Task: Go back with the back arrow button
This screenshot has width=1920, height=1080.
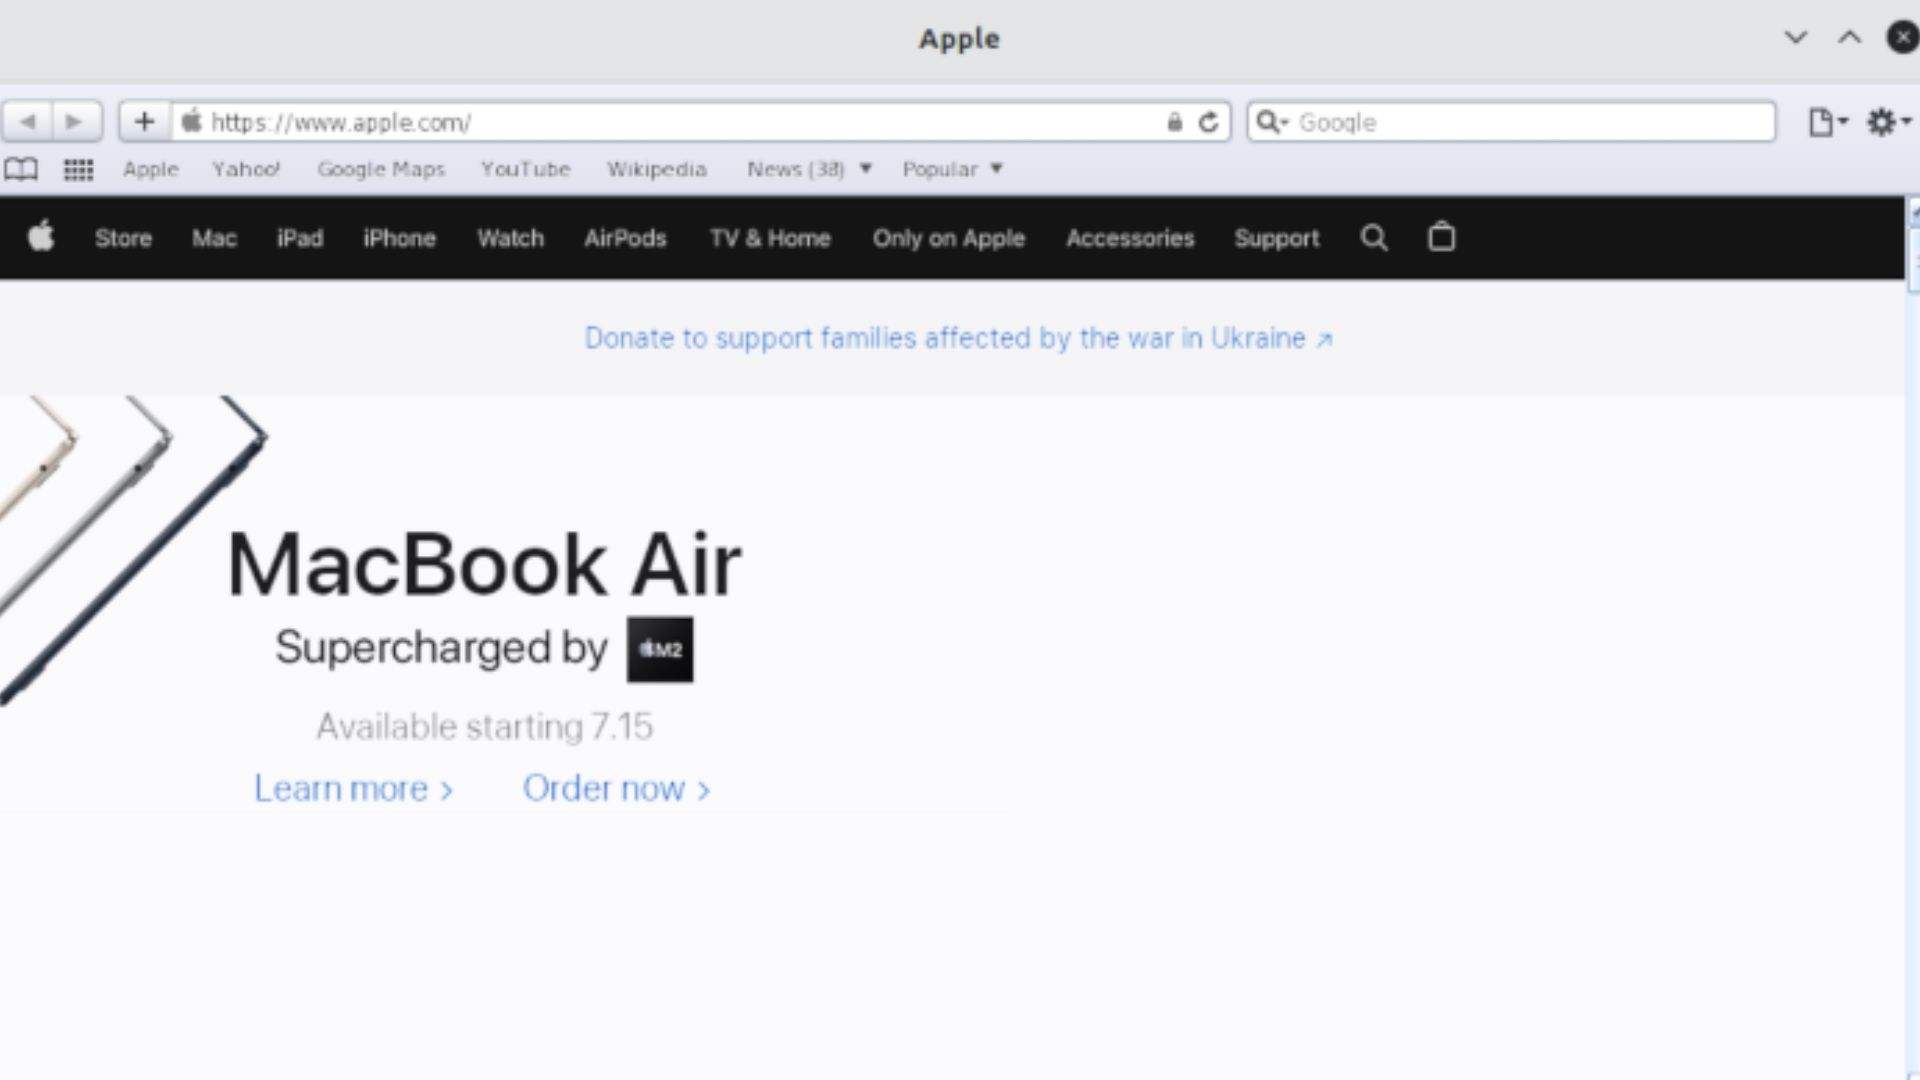Action: tap(28, 122)
